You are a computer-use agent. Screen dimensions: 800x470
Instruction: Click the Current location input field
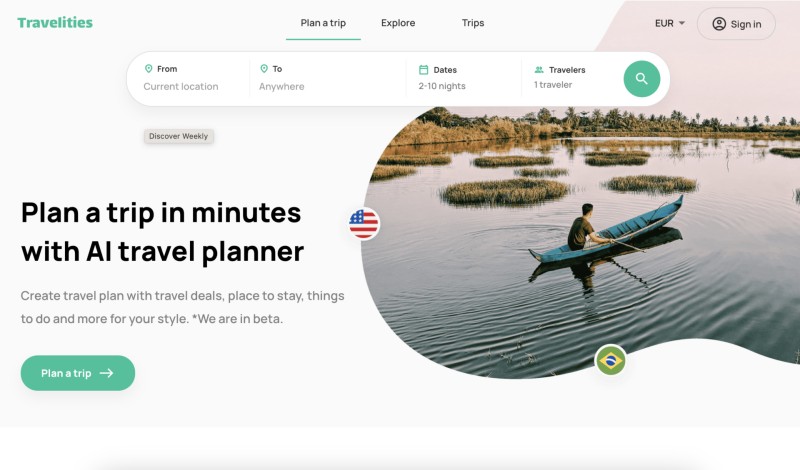tap(181, 87)
